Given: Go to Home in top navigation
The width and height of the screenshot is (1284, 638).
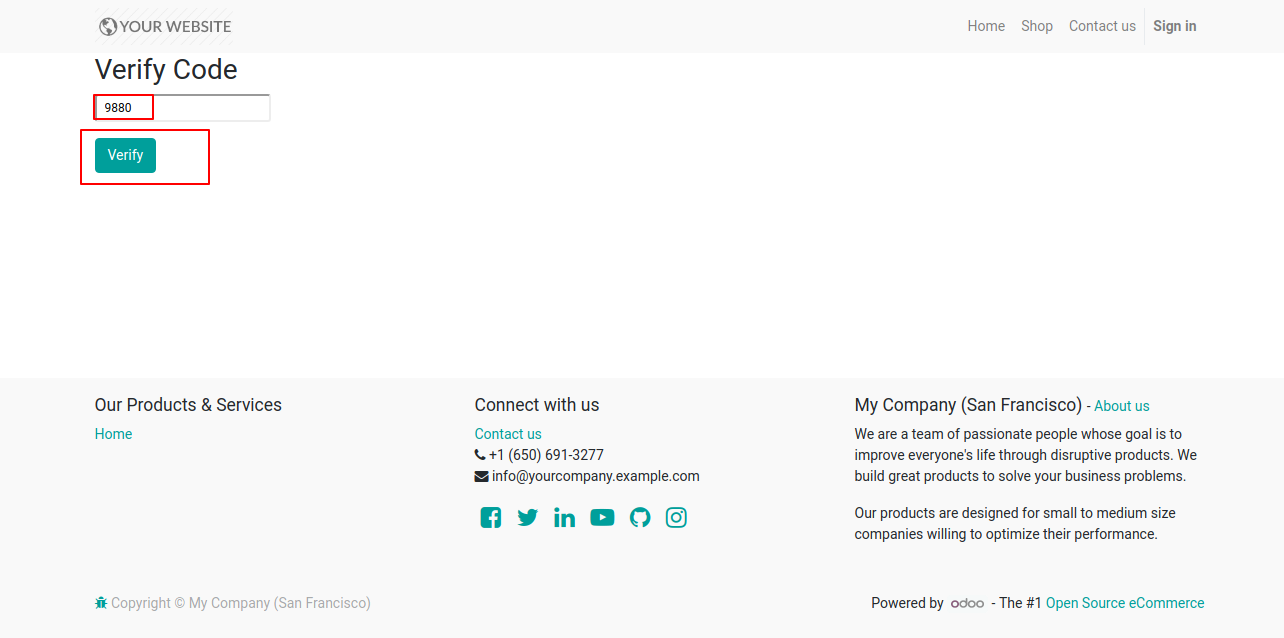Looking at the screenshot, I should [986, 26].
